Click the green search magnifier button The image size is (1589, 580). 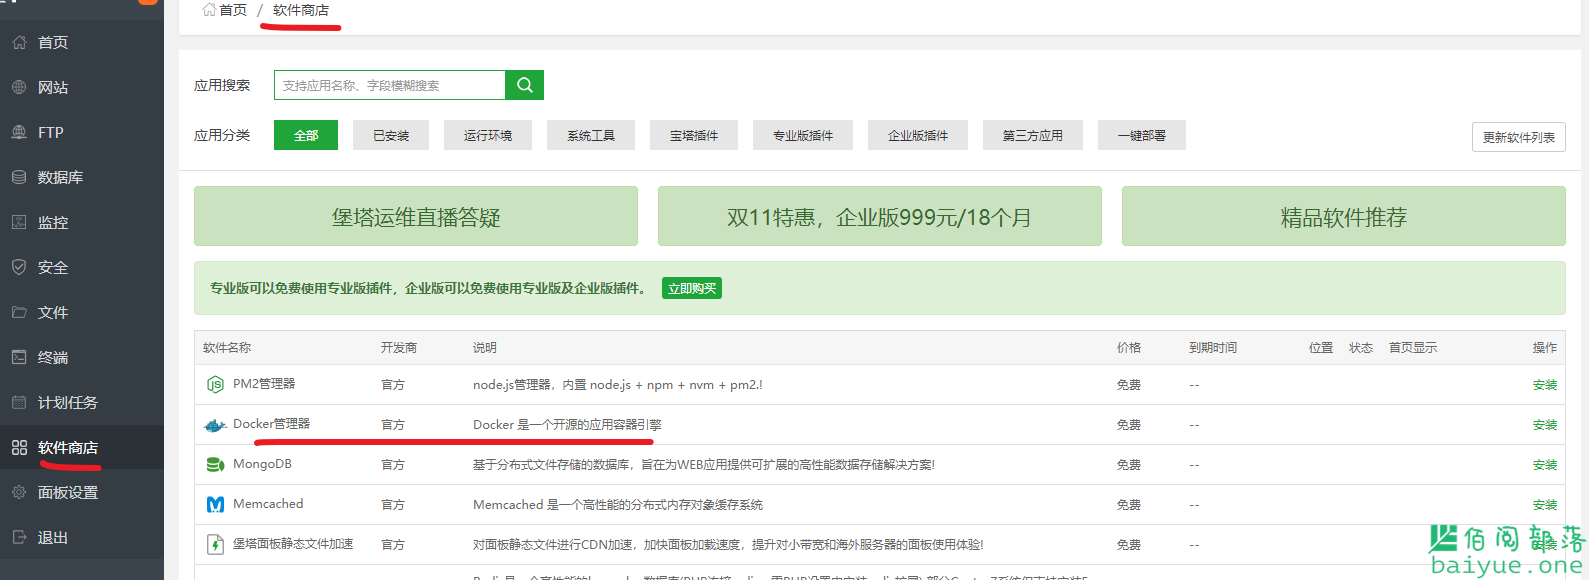pyautogui.click(x=524, y=85)
